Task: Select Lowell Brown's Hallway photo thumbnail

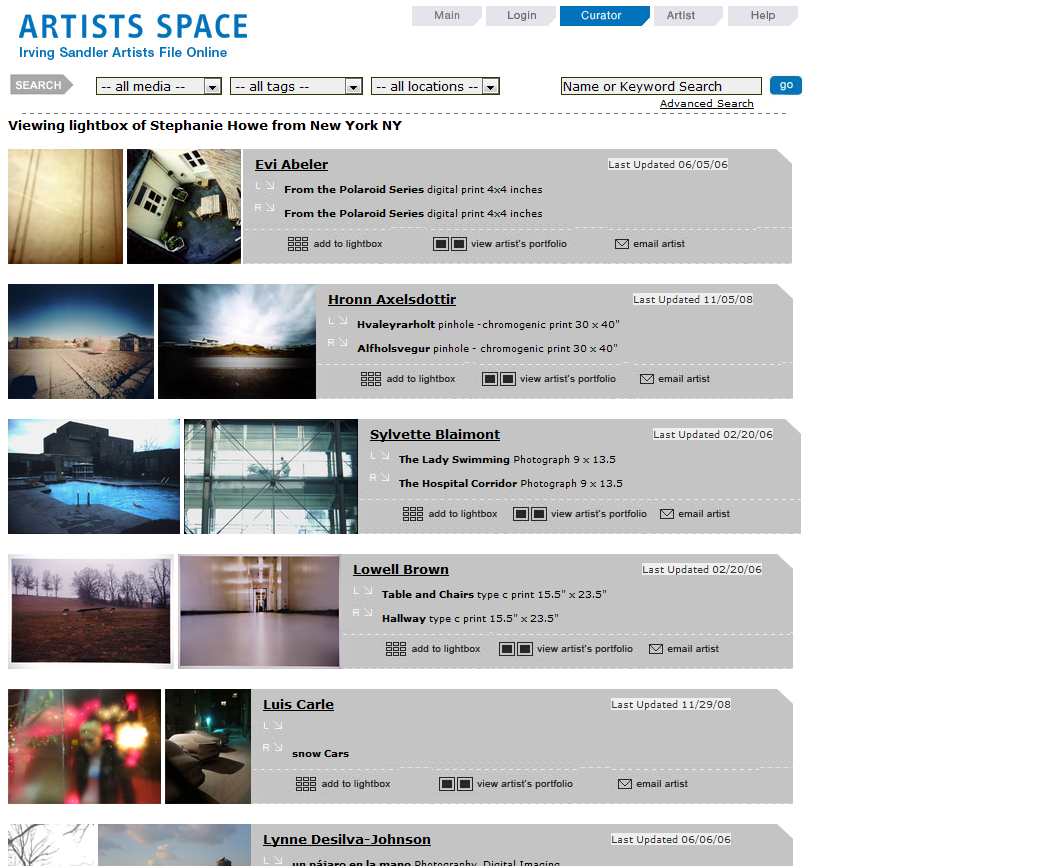Action: coord(260,611)
